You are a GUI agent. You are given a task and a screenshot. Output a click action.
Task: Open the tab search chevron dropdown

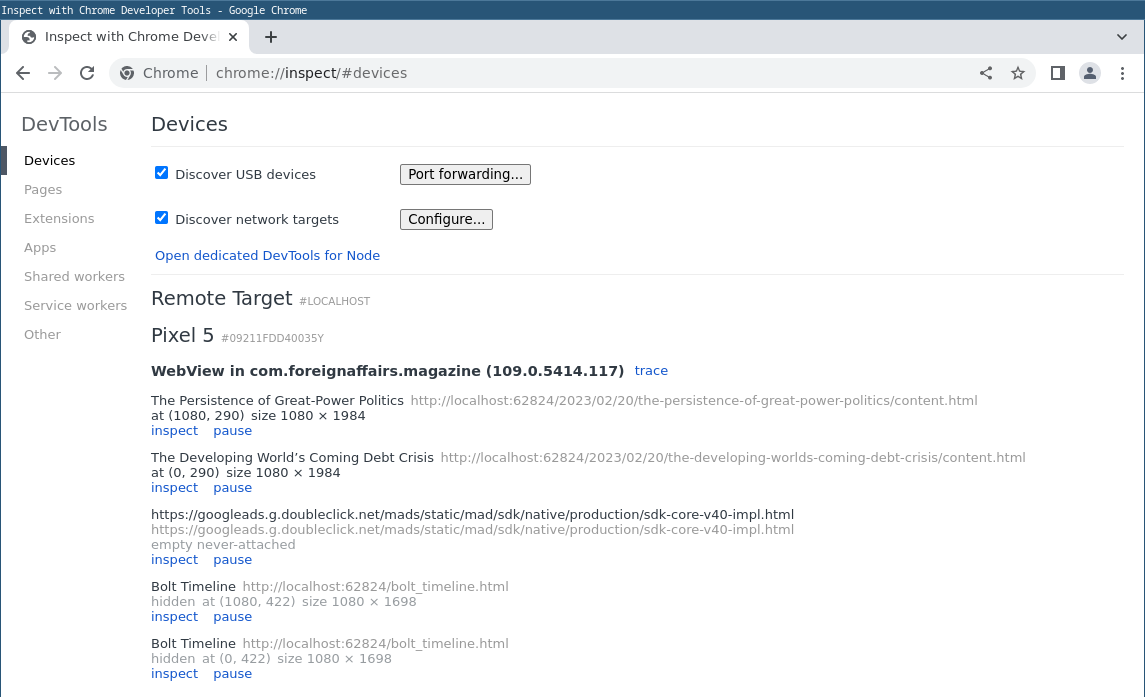pyautogui.click(x=1122, y=36)
